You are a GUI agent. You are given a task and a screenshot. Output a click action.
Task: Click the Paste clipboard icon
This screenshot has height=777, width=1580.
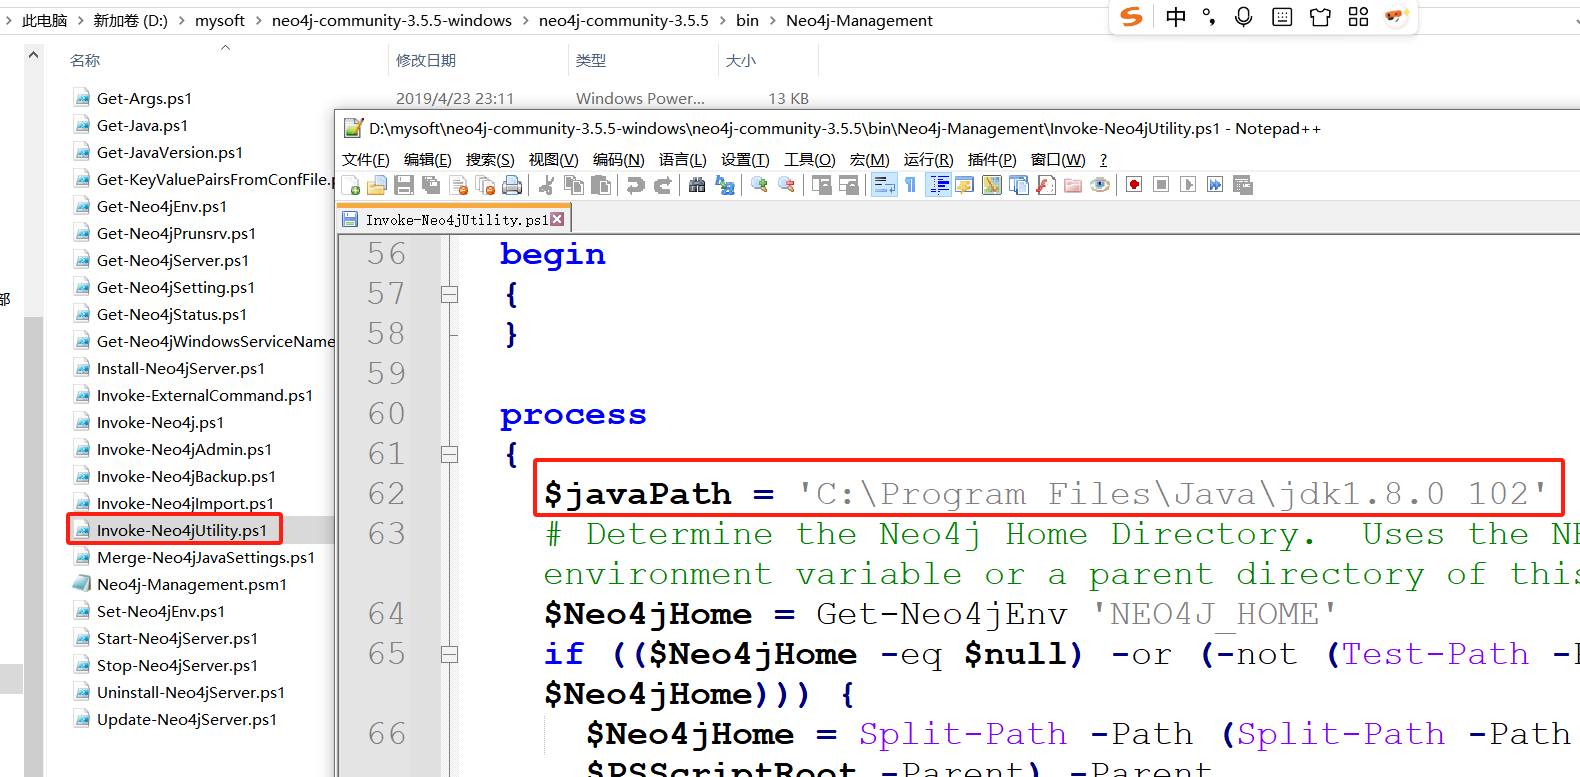pyautogui.click(x=600, y=185)
